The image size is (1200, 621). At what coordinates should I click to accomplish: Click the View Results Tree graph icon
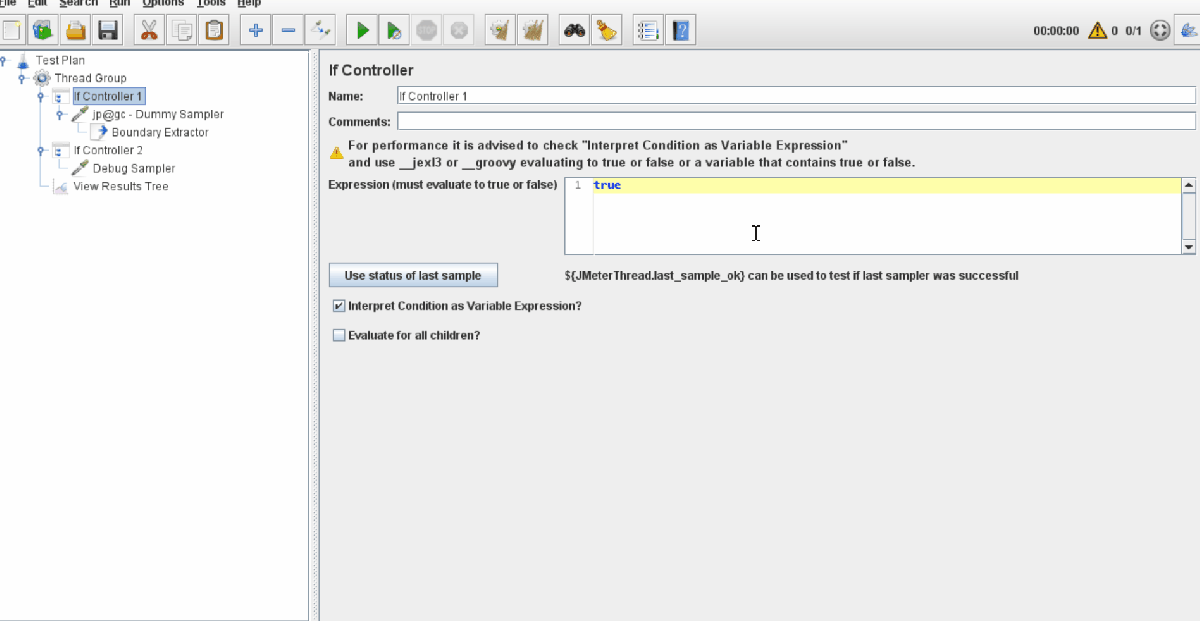click(60, 186)
